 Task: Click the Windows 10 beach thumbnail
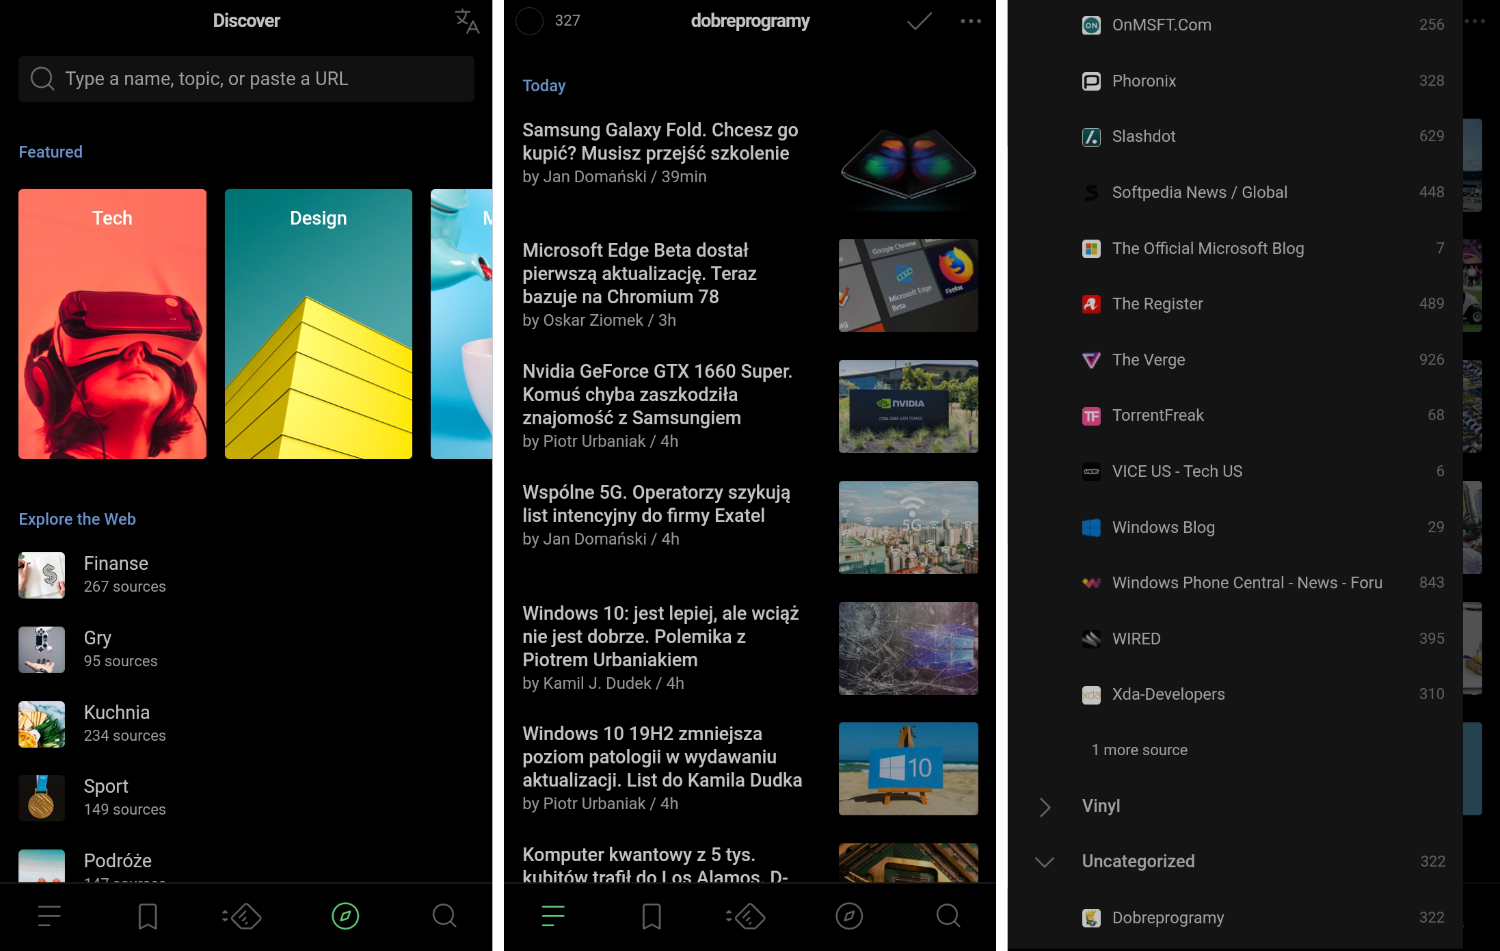click(x=908, y=768)
